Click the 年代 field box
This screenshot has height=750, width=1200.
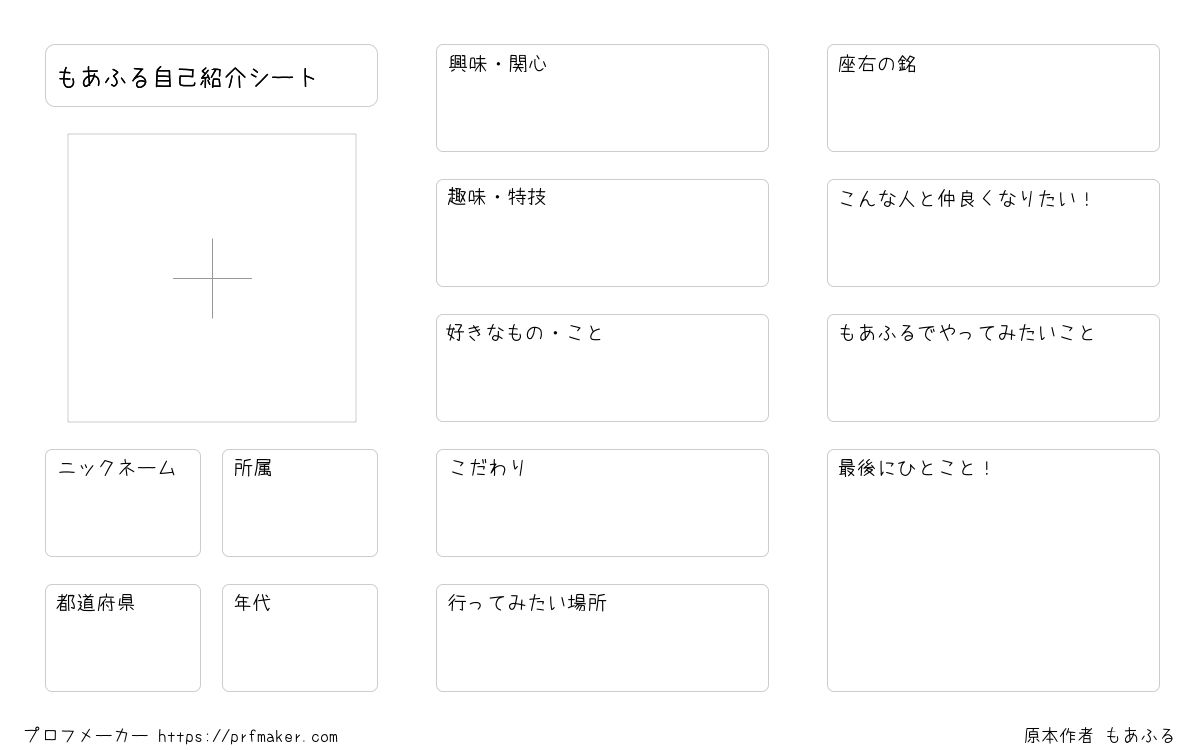click(x=300, y=638)
